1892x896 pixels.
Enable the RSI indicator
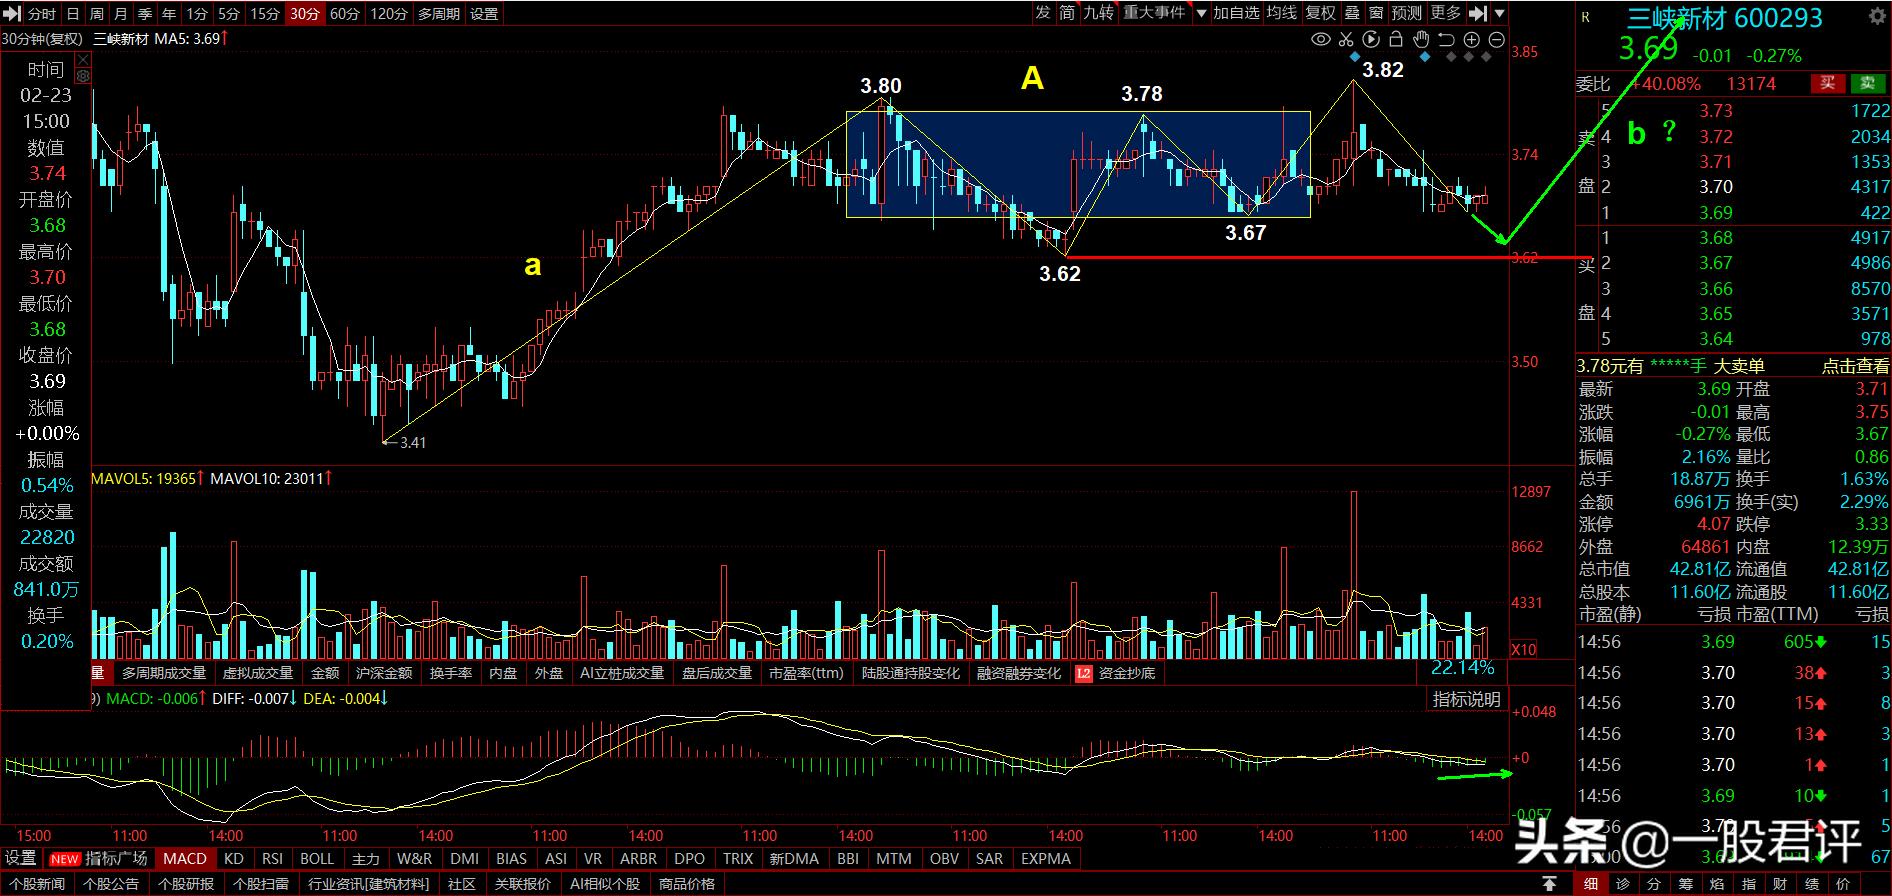click(272, 858)
